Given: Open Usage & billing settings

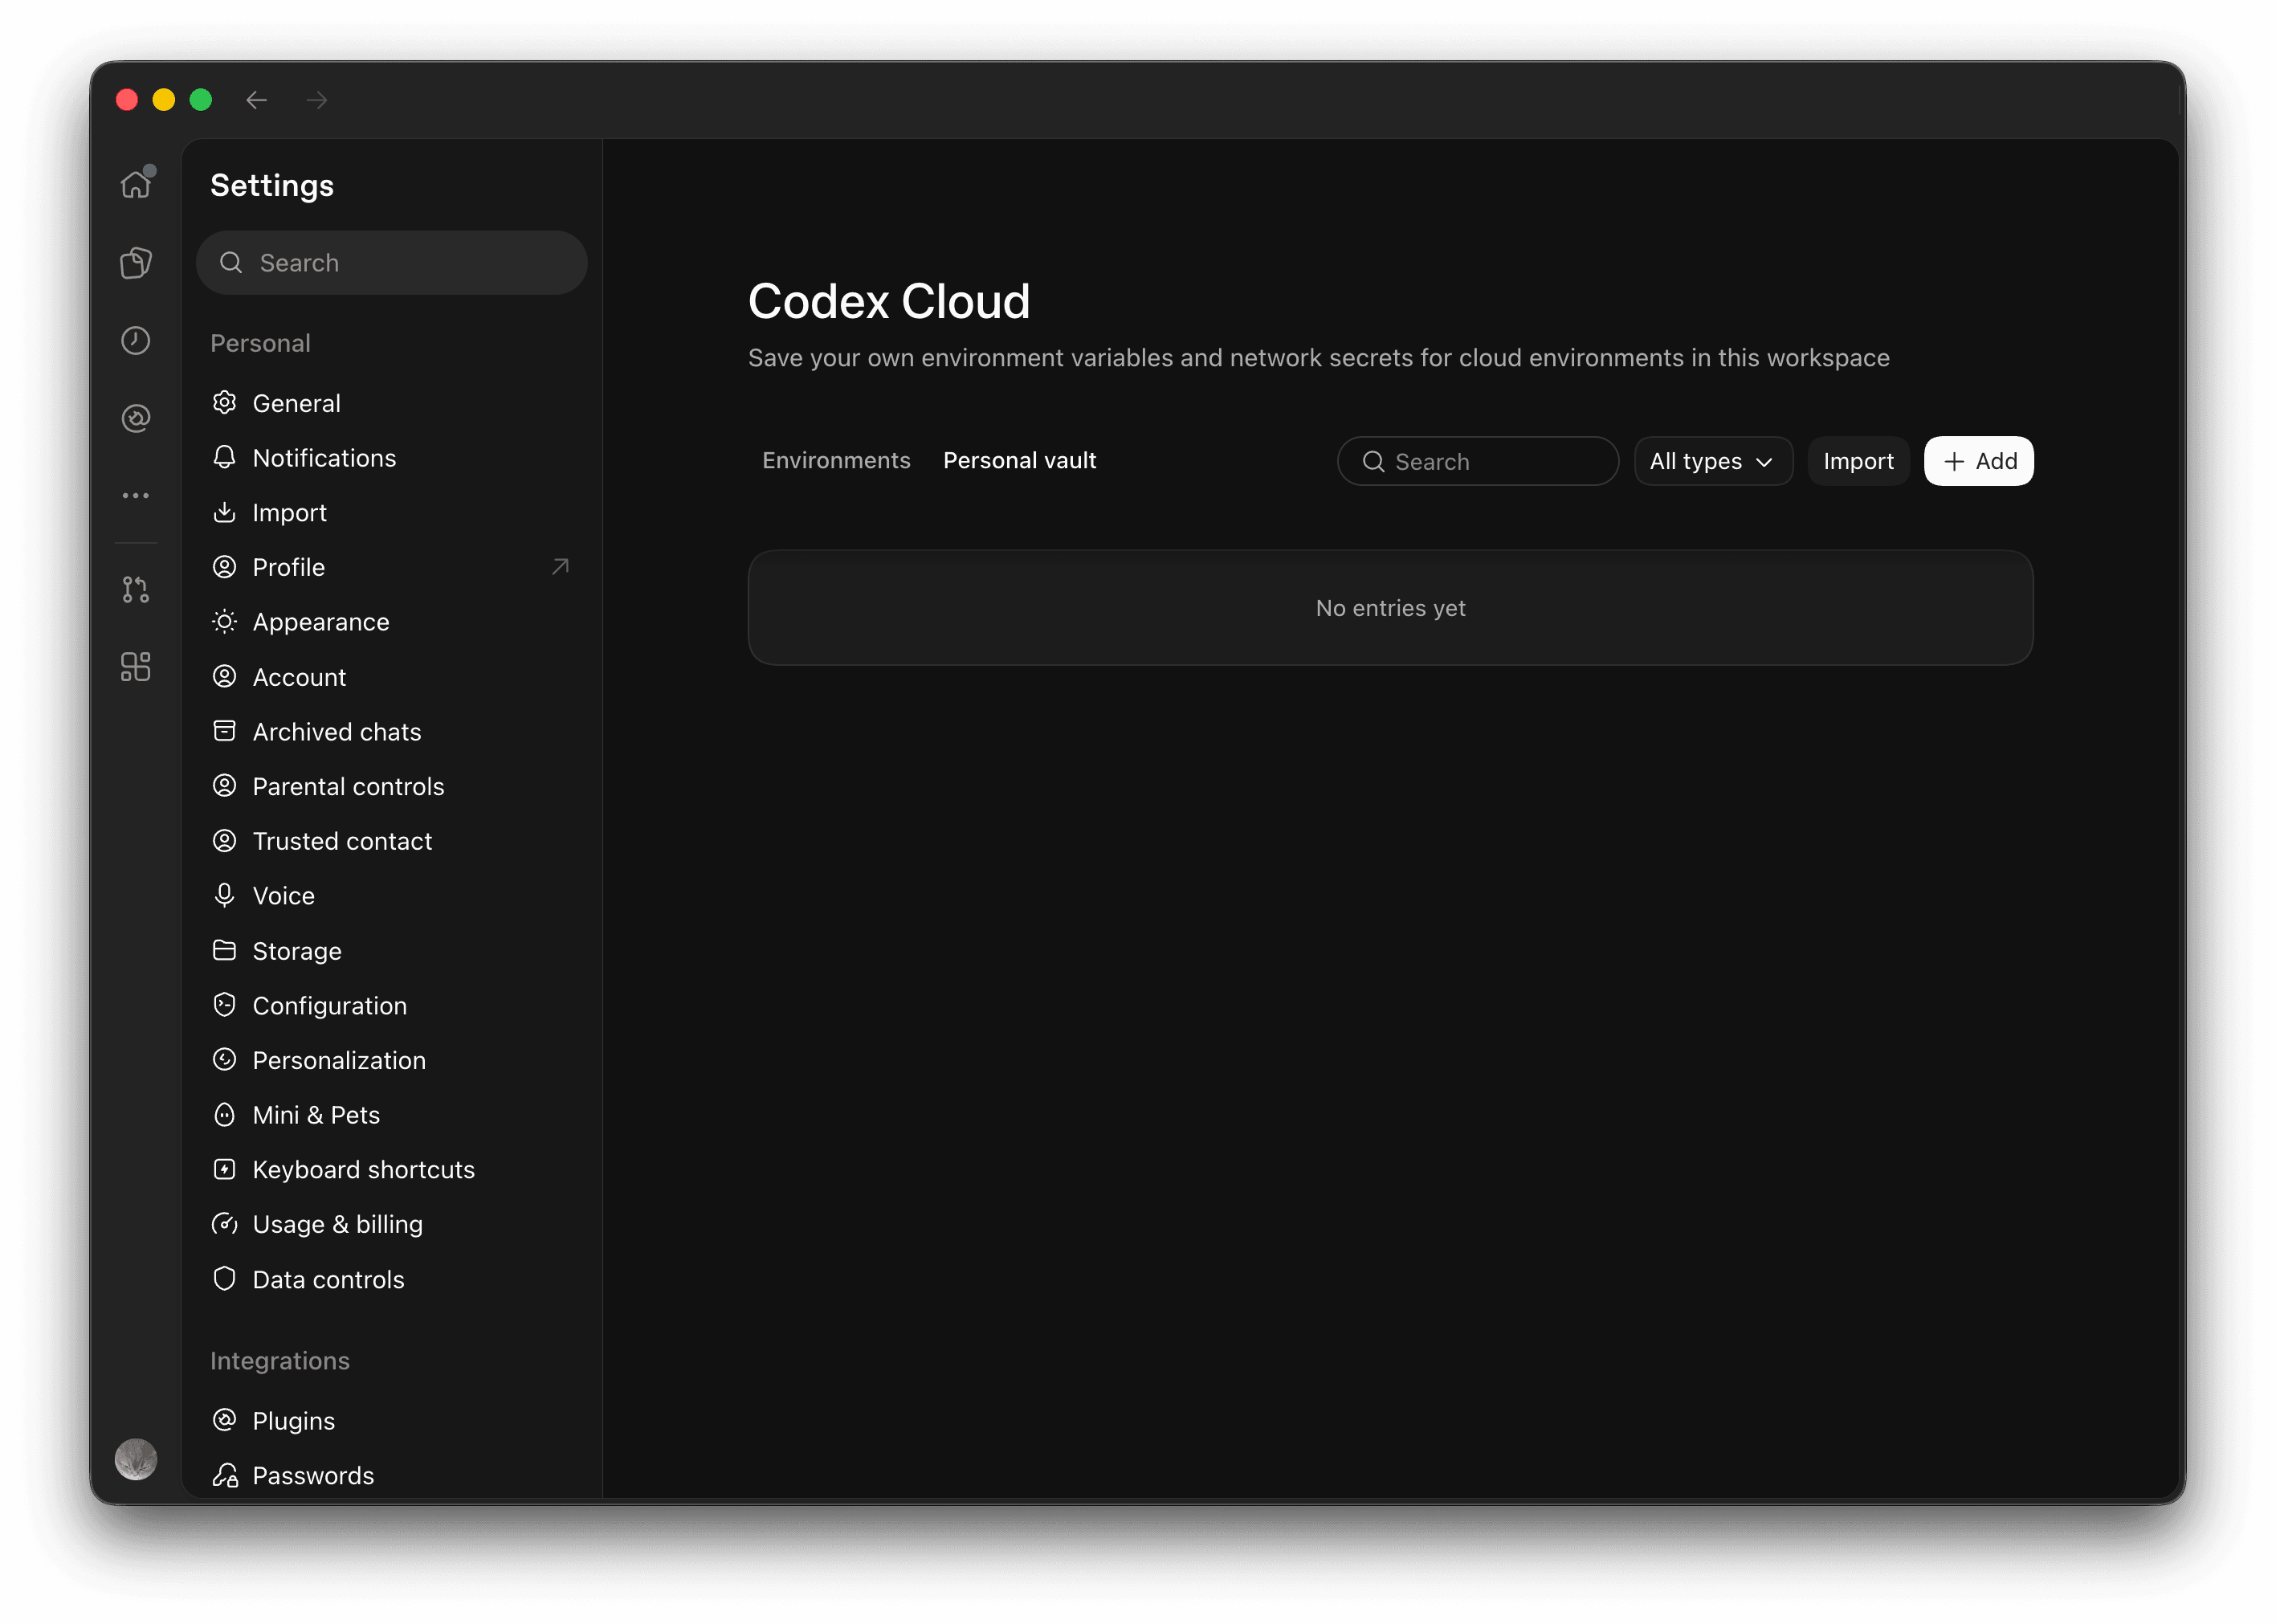Looking at the screenshot, I should pyautogui.click(x=391, y=1225).
